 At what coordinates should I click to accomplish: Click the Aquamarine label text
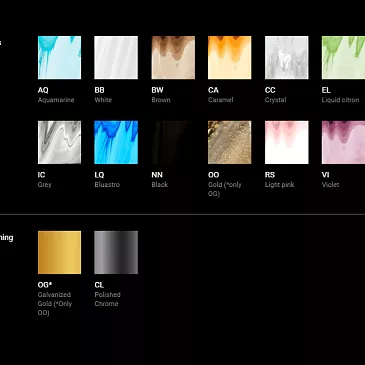56,100
